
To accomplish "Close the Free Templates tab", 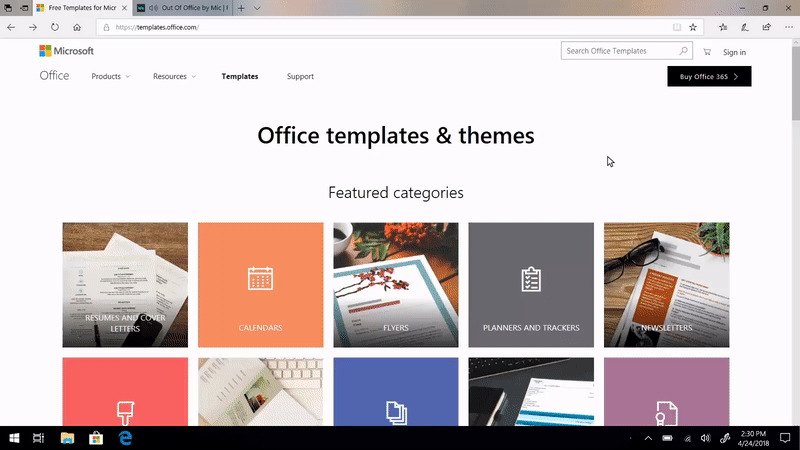I will [124, 8].
